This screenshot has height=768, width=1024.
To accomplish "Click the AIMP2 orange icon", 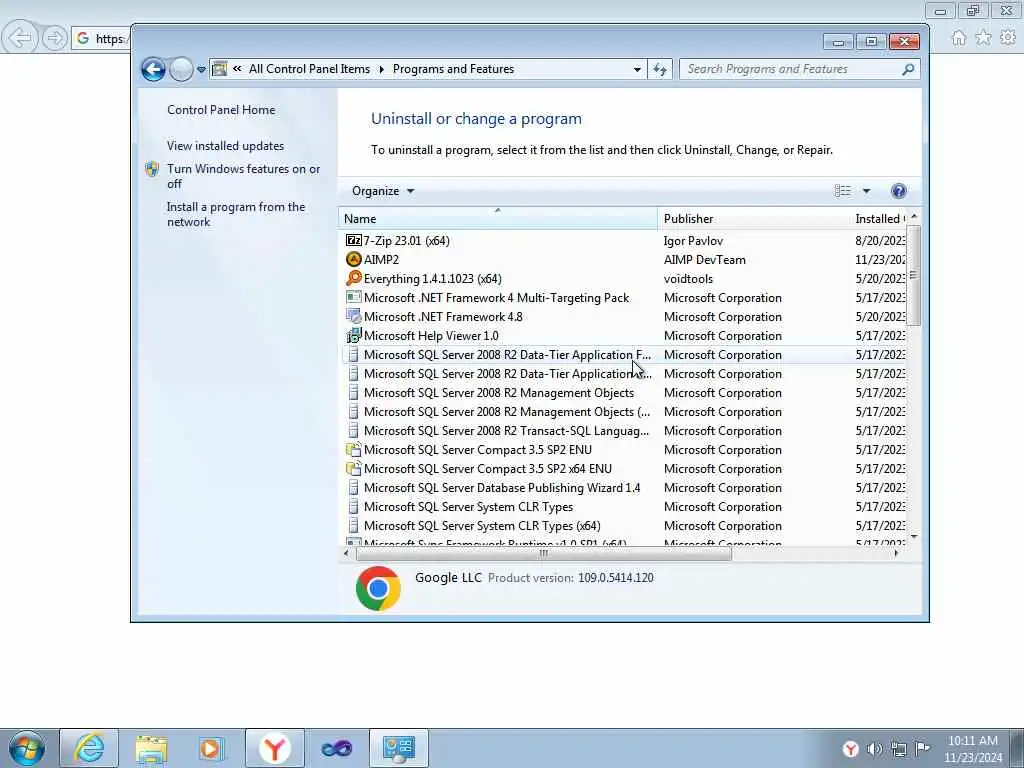I will point(353,259).
